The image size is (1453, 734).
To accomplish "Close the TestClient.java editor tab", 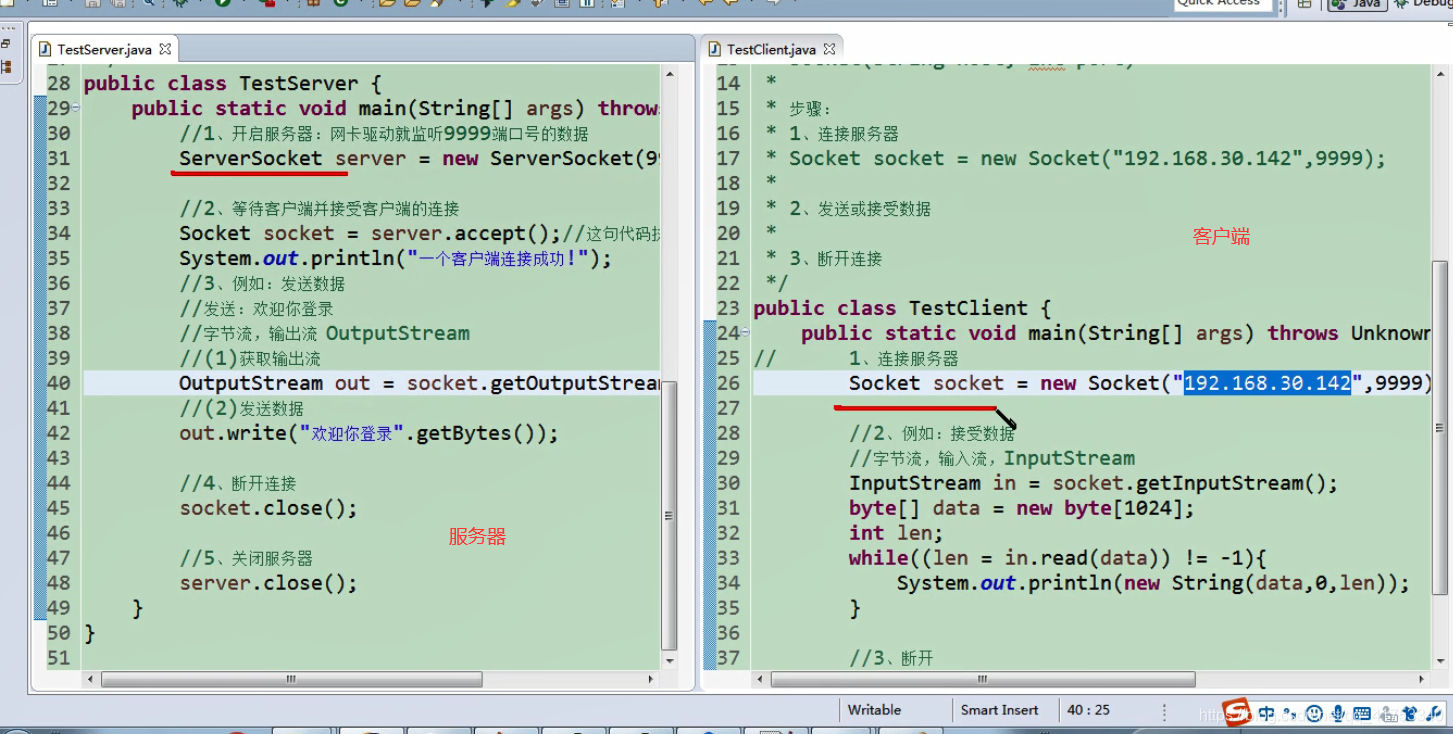I will 829,48.
